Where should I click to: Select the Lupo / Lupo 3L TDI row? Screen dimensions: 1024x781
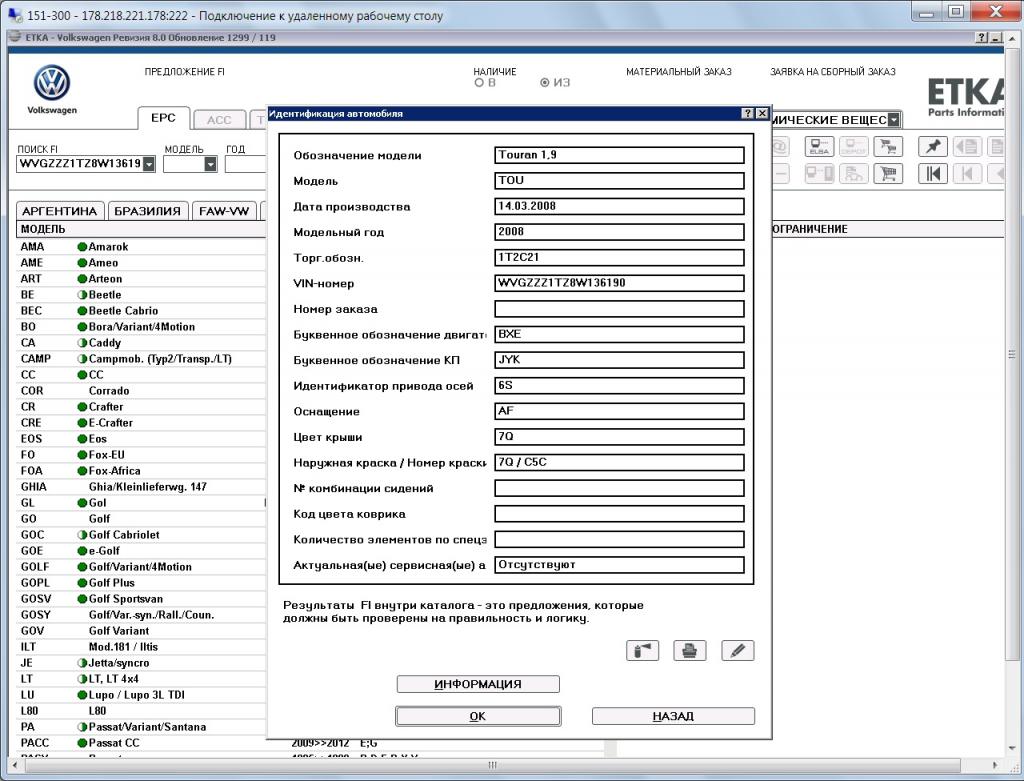point(140,695)
